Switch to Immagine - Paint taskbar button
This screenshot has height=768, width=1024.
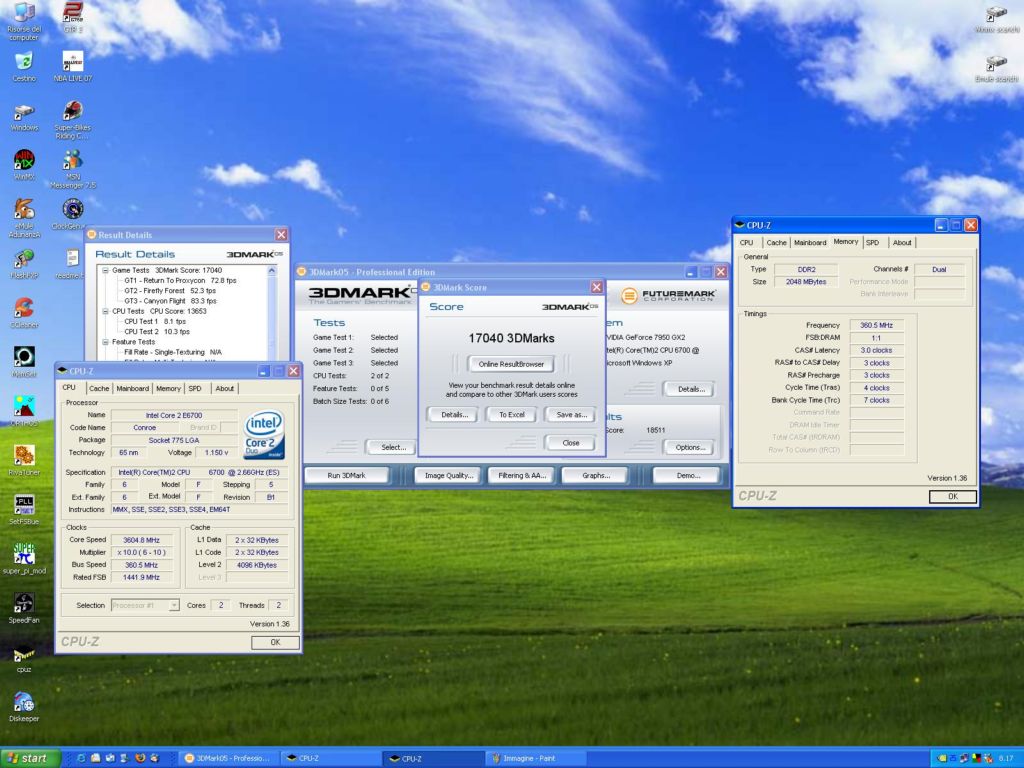[x=534, y=758]
